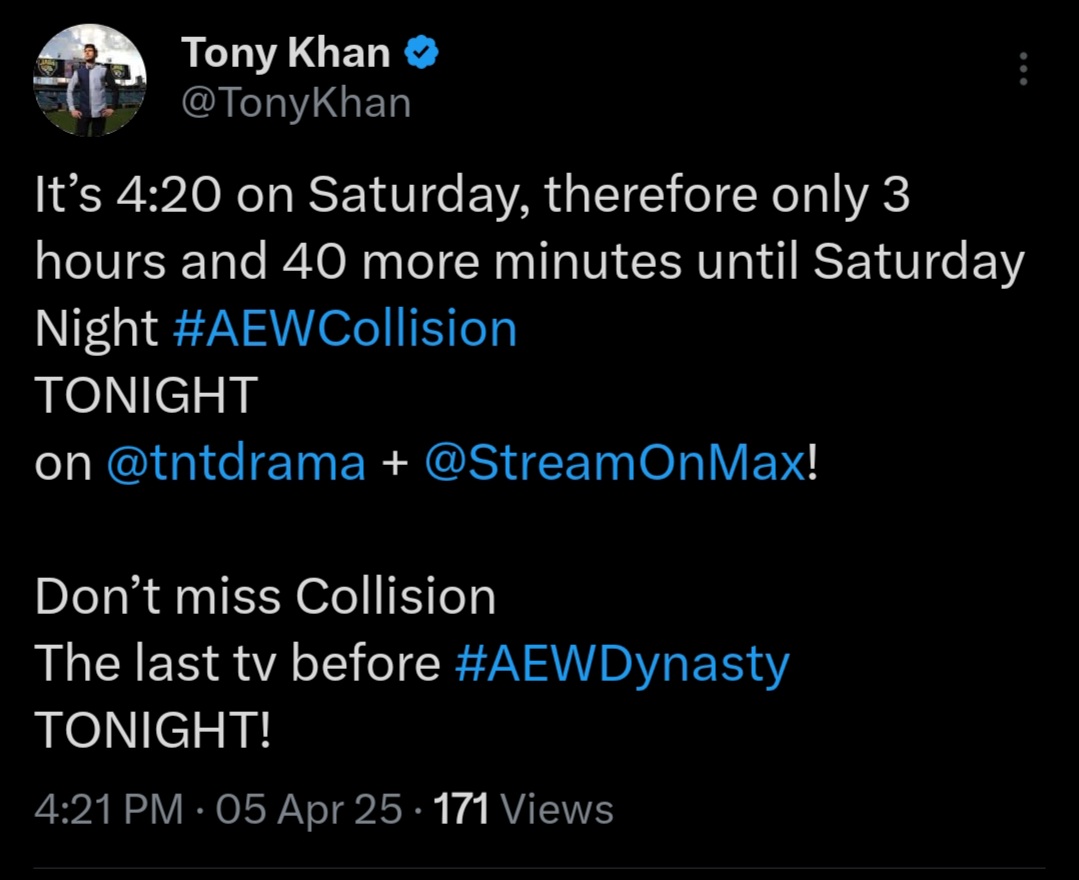Viewport: 1079px width, 880px height.
Task: Click the first standalone TONIGHT line
Action: pos(147,396)
